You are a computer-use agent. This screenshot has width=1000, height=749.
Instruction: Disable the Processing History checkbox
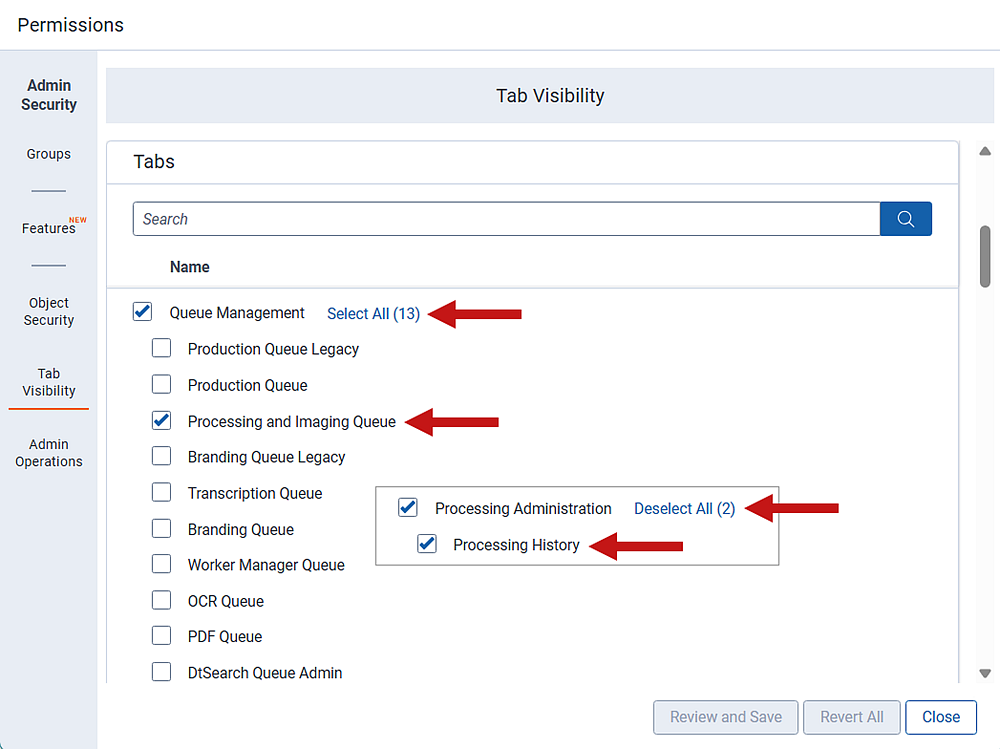[x=427, y=544]
